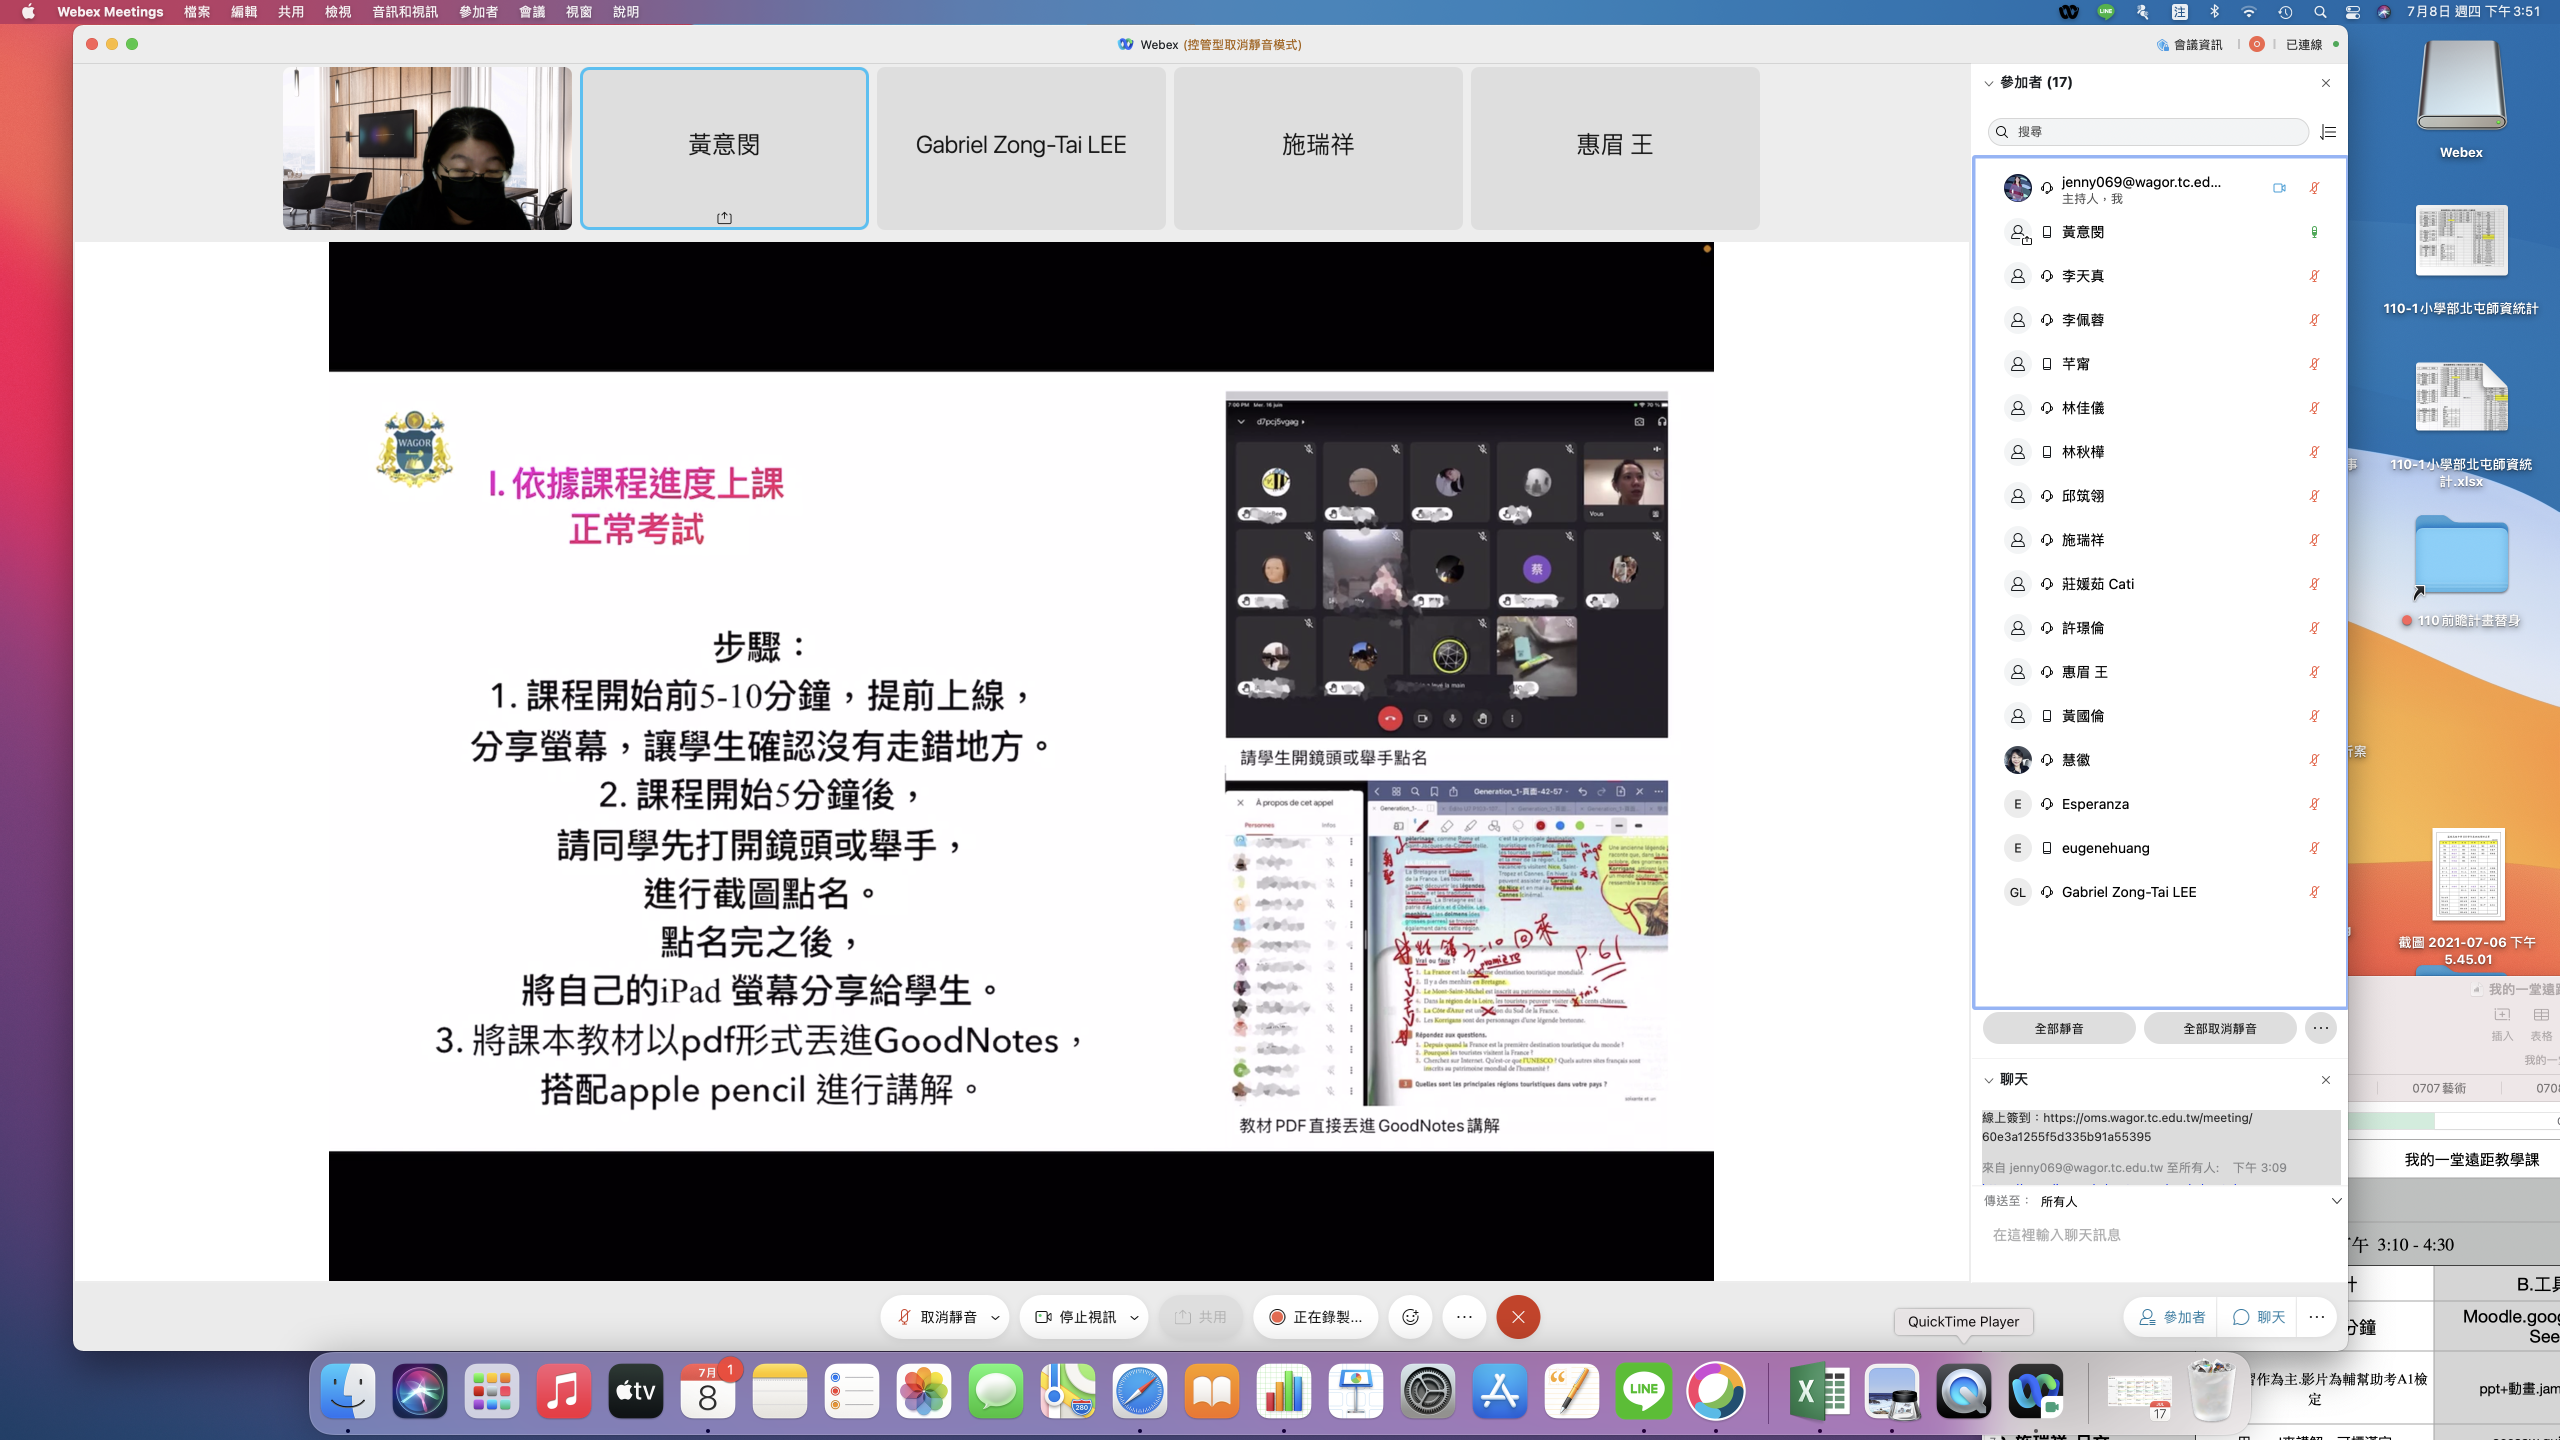This screenshot has height=1440, width=2560.
Task: Open the LINE app in the dock
Action: 1643,1390
